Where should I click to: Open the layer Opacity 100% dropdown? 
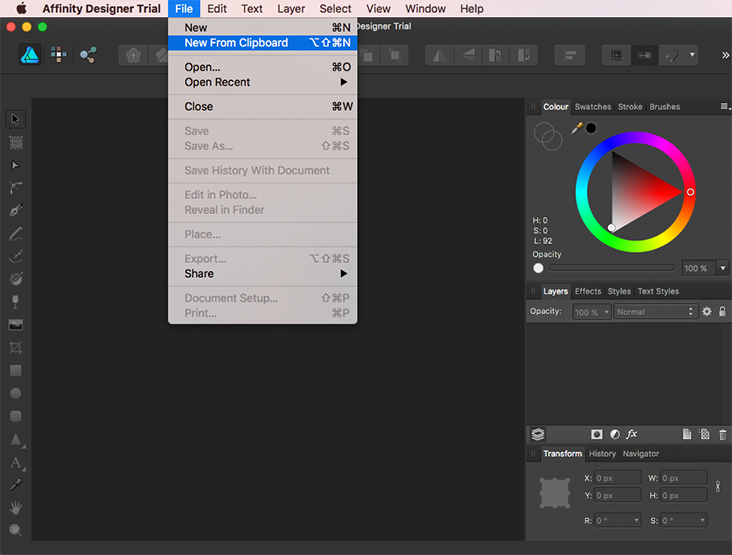pyautogui.click(x=606, y=312)
